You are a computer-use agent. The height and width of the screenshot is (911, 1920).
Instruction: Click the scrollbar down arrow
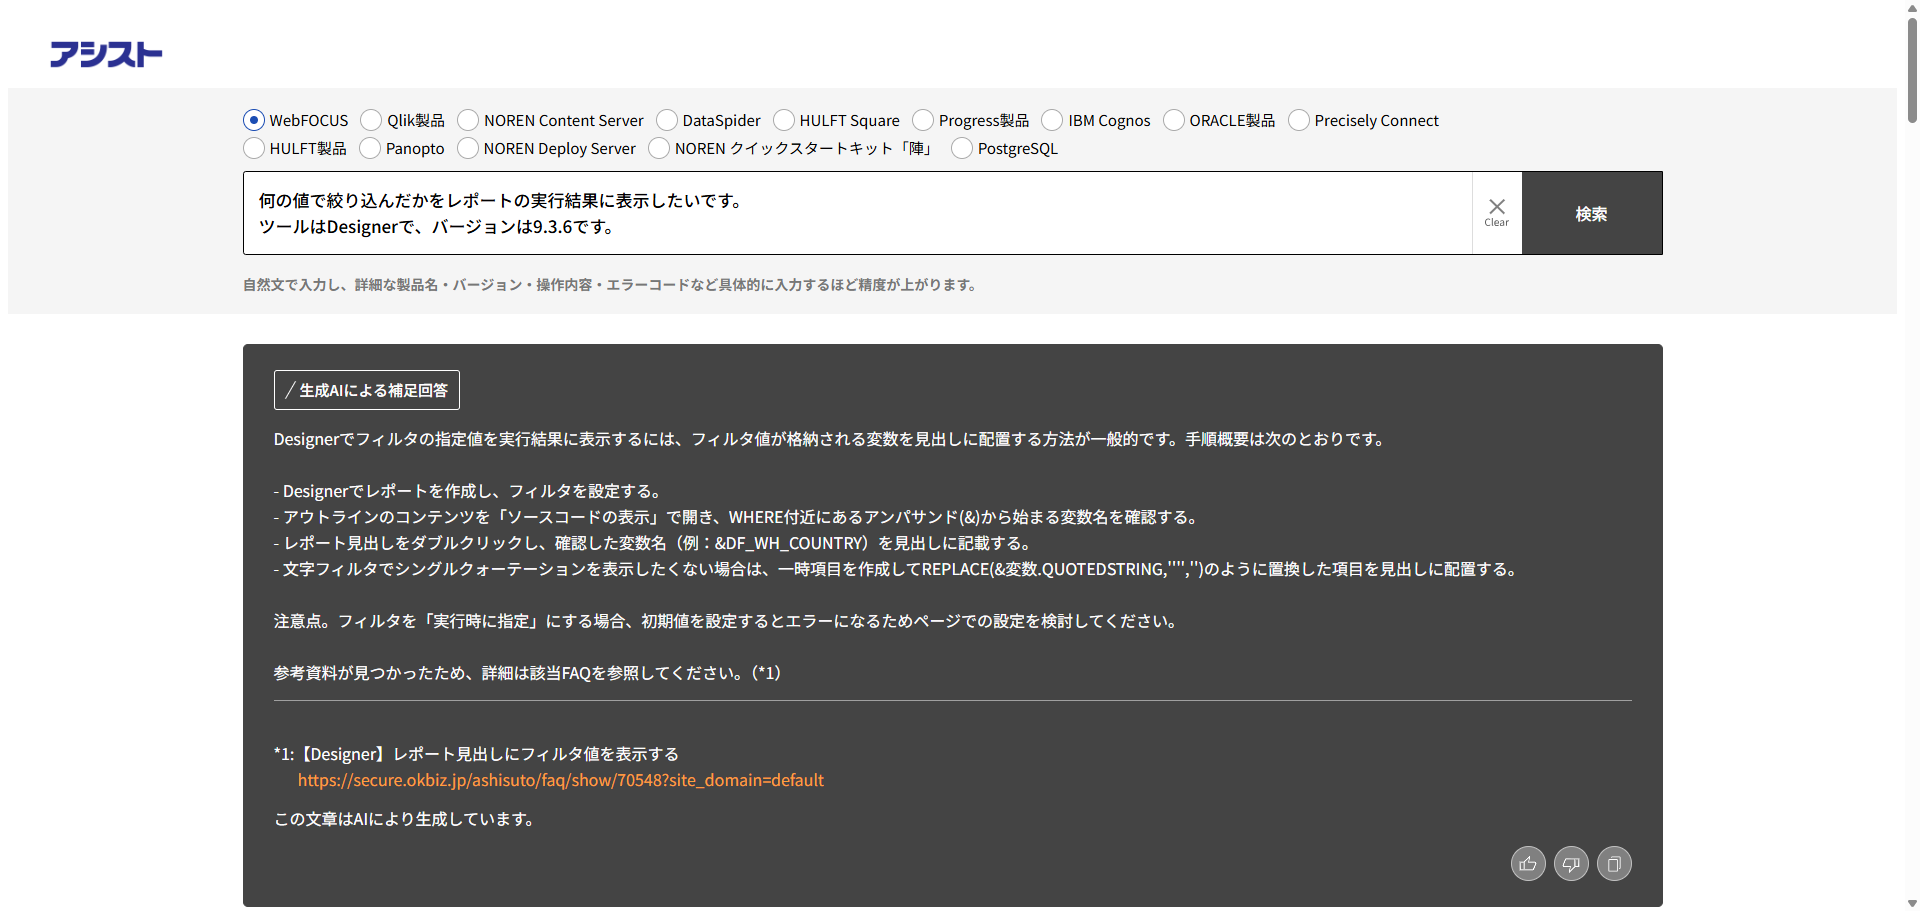[x=1912, y=903]
